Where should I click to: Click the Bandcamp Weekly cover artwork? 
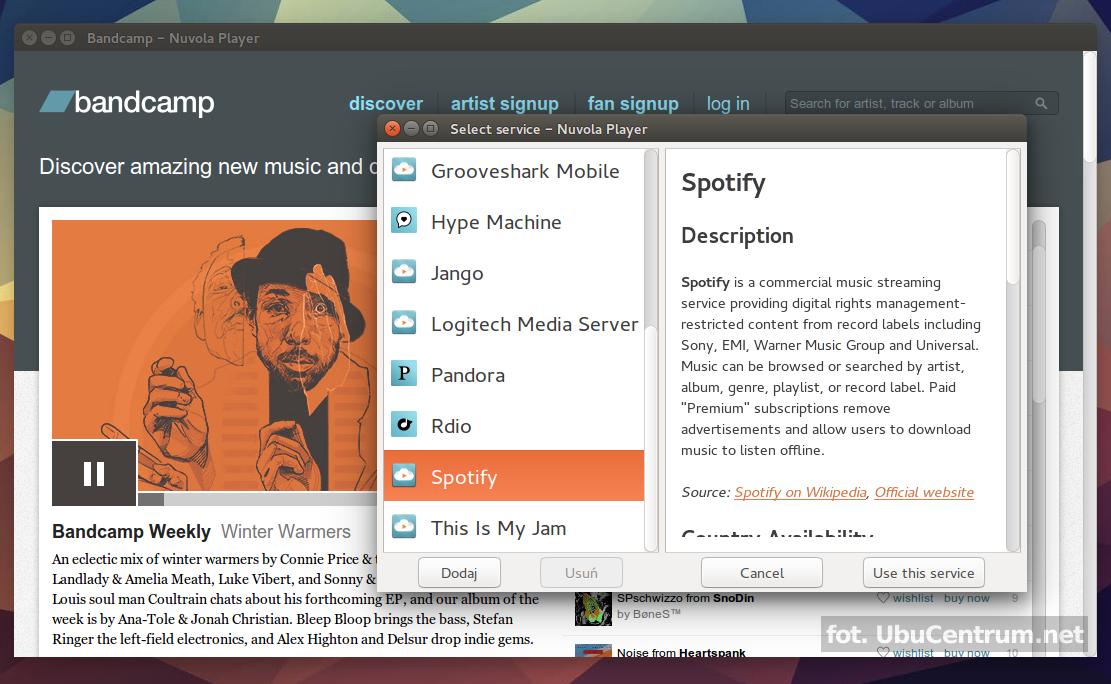point(215,354)
